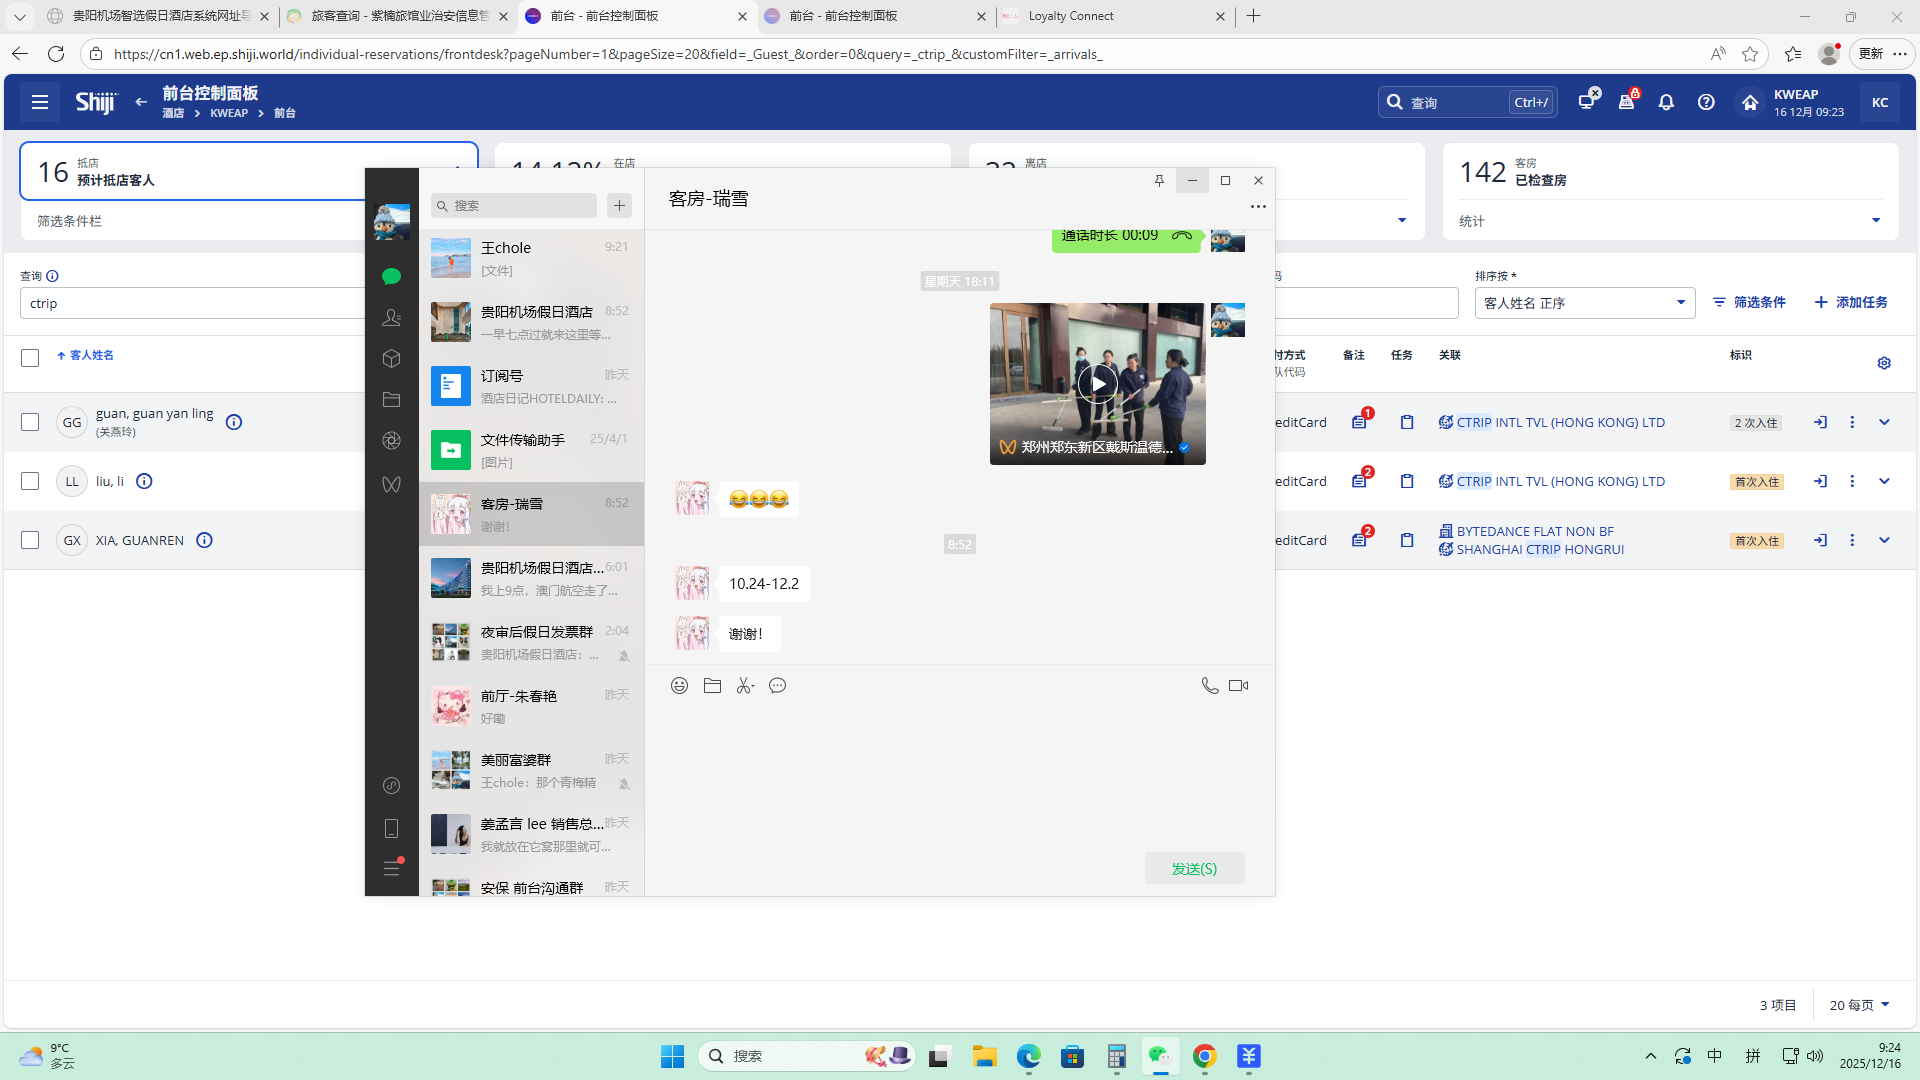1920x1080 pixels.
Task: Click check-in icon for liu, li row
Action: coord(1820,481)
